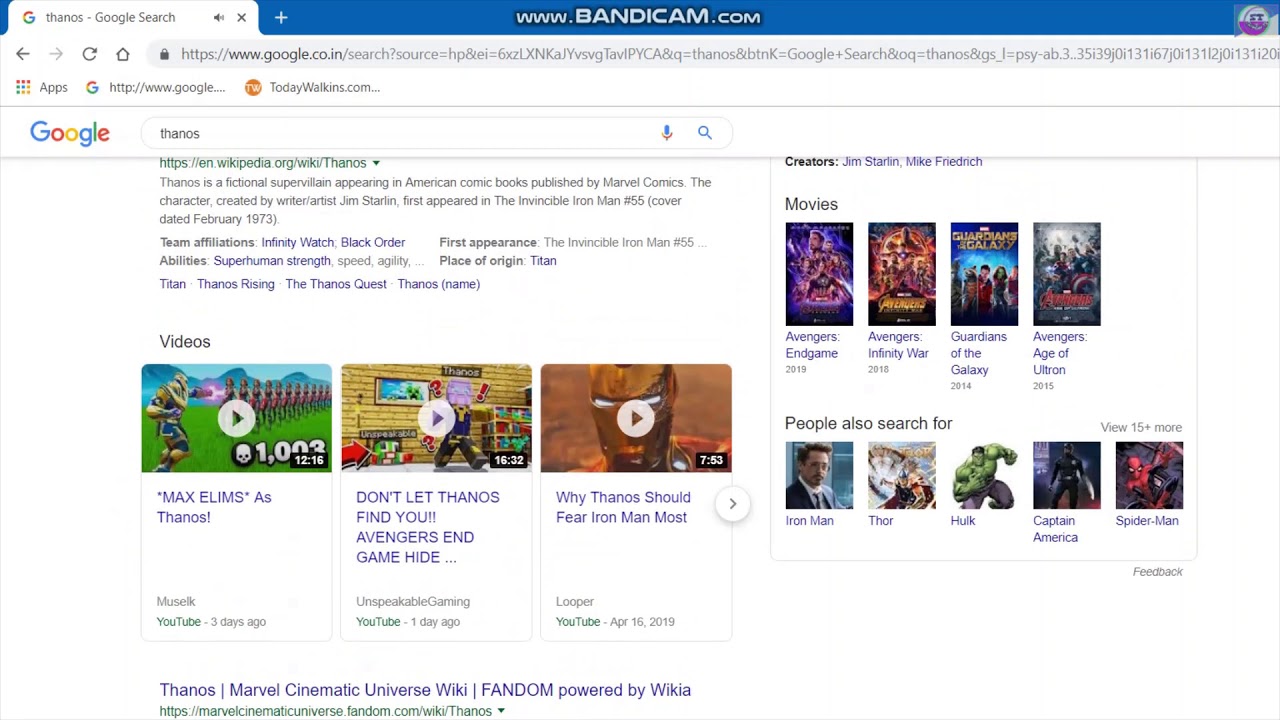This screenshot has width=1280, height=720.
Task: Click the Avengers: Endgame poster
Action: pyautogui.click(x=819, y=274)
